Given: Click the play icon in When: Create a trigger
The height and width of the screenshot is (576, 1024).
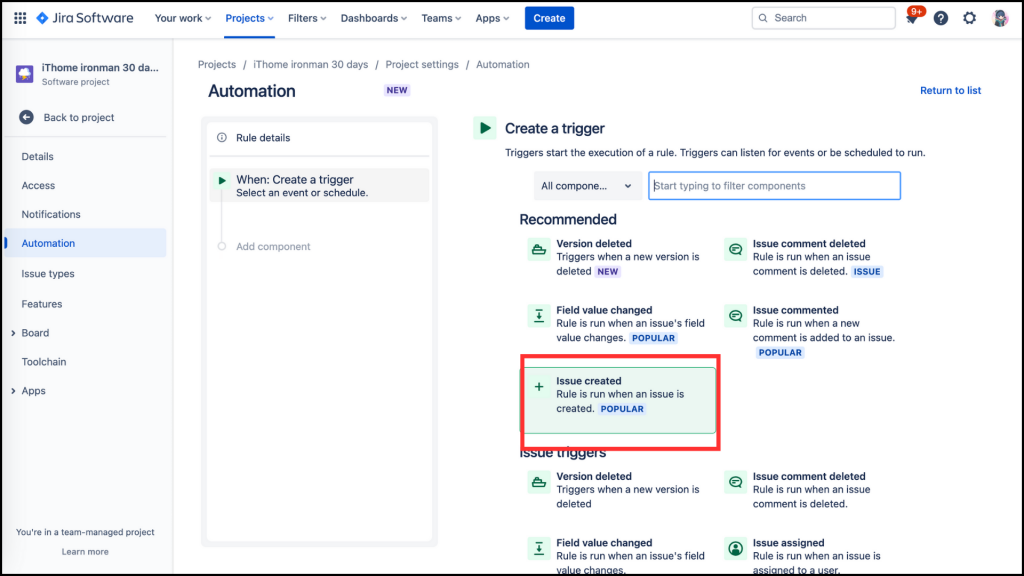Looking at the screenshot, I should pos(222,180).
